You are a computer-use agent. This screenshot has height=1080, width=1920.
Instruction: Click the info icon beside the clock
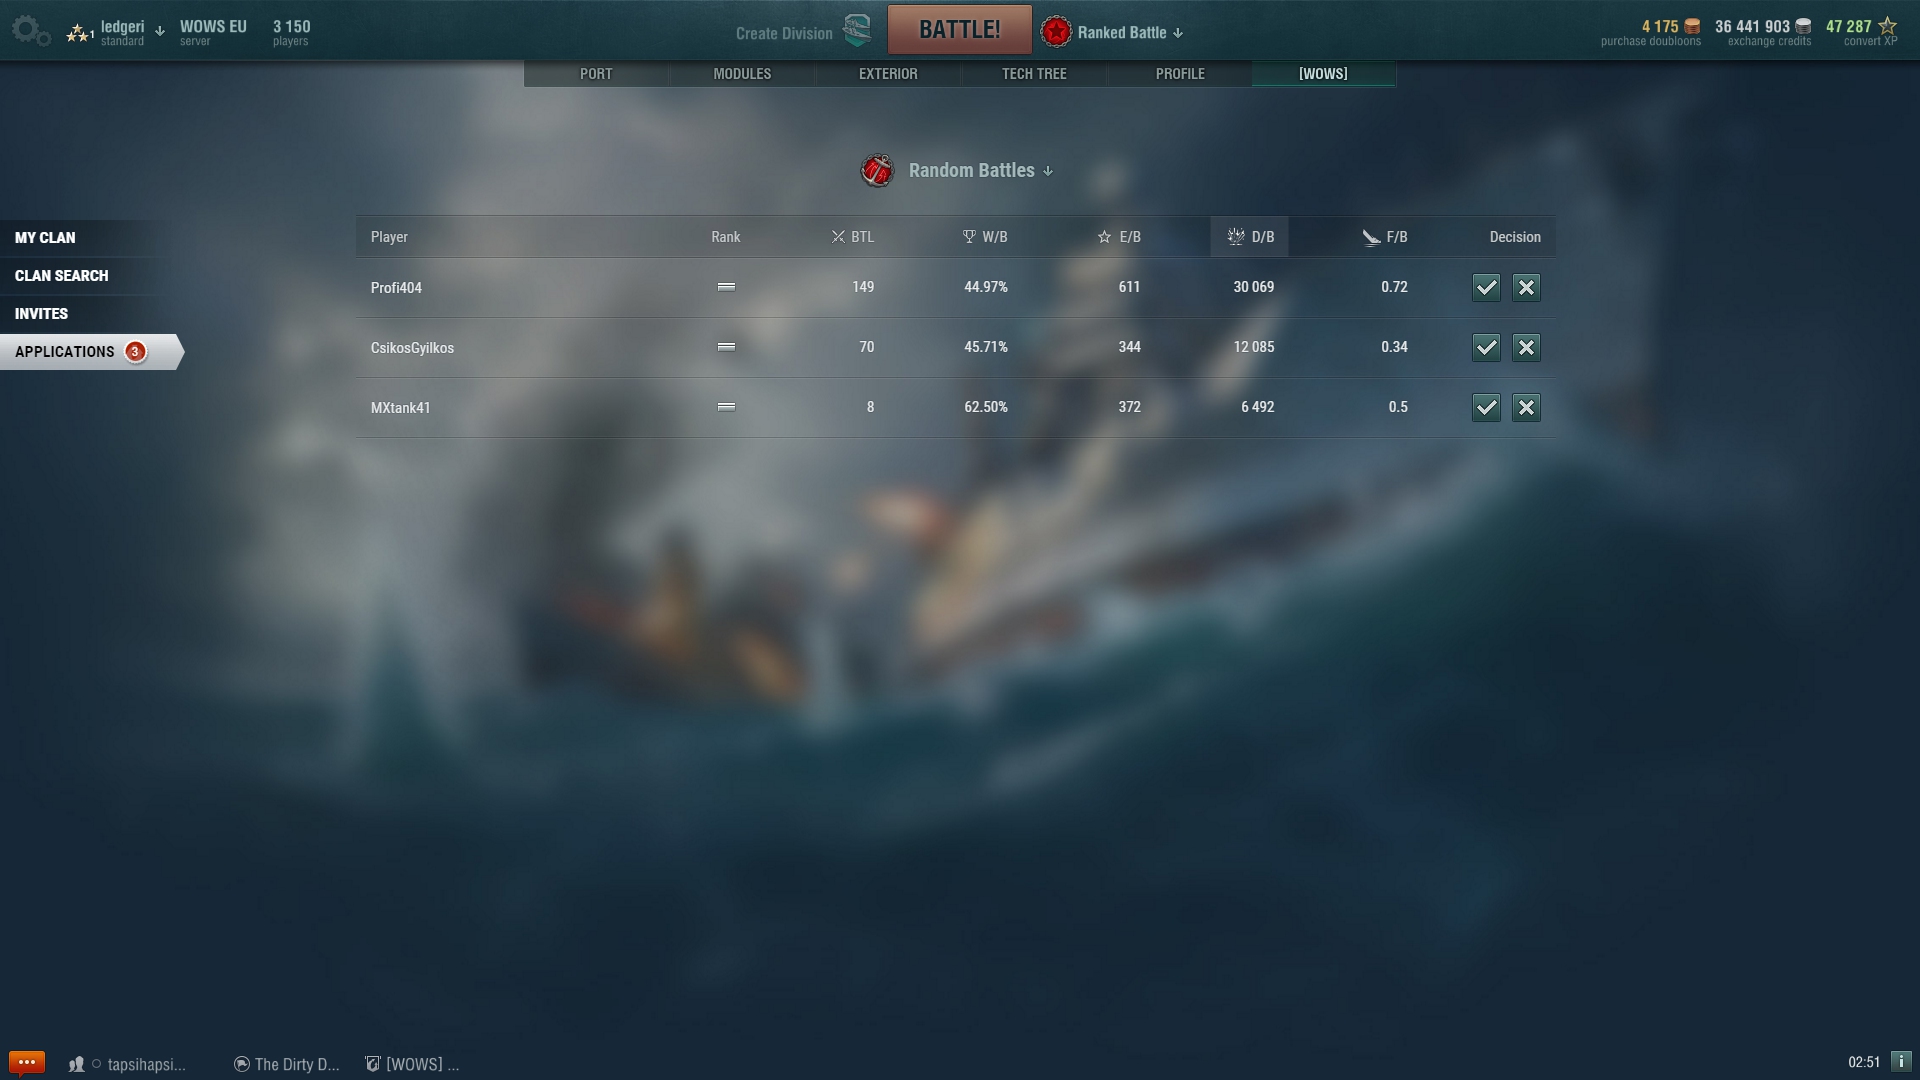(x=1901, y=1062)
